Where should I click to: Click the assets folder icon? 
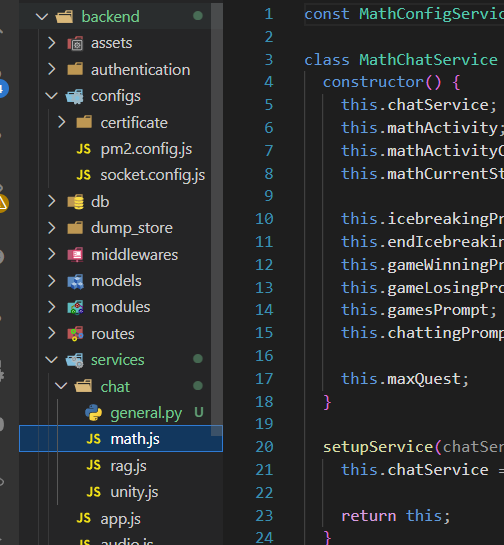tap(75, 43)
